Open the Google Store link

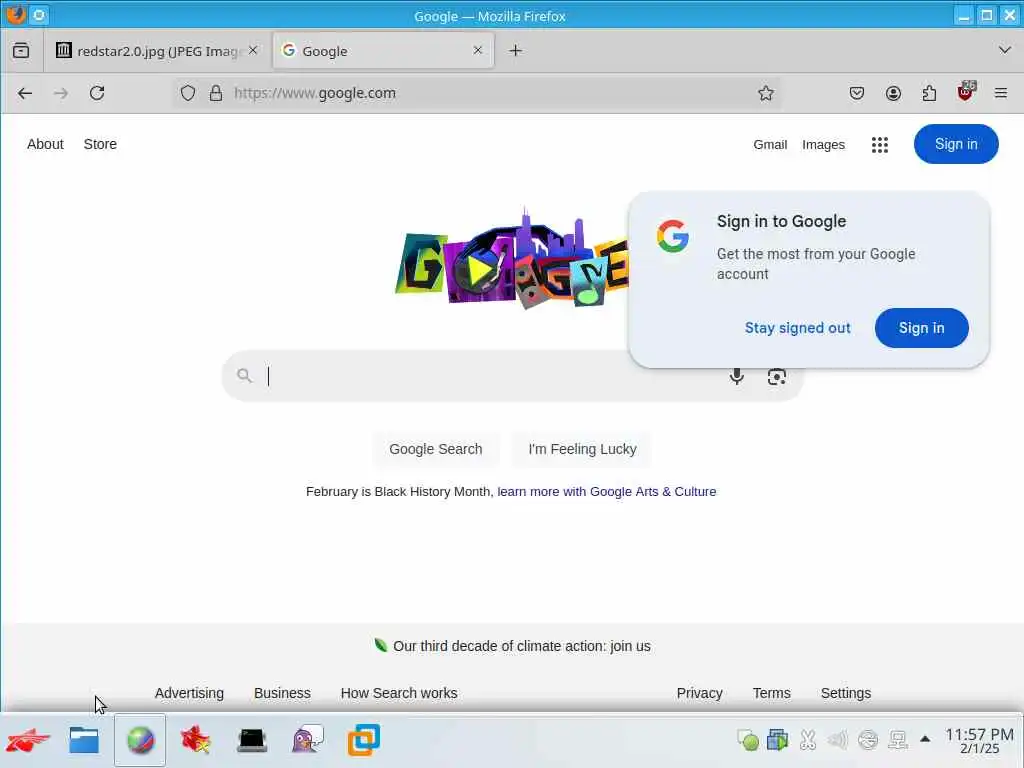tap(100, 144)
